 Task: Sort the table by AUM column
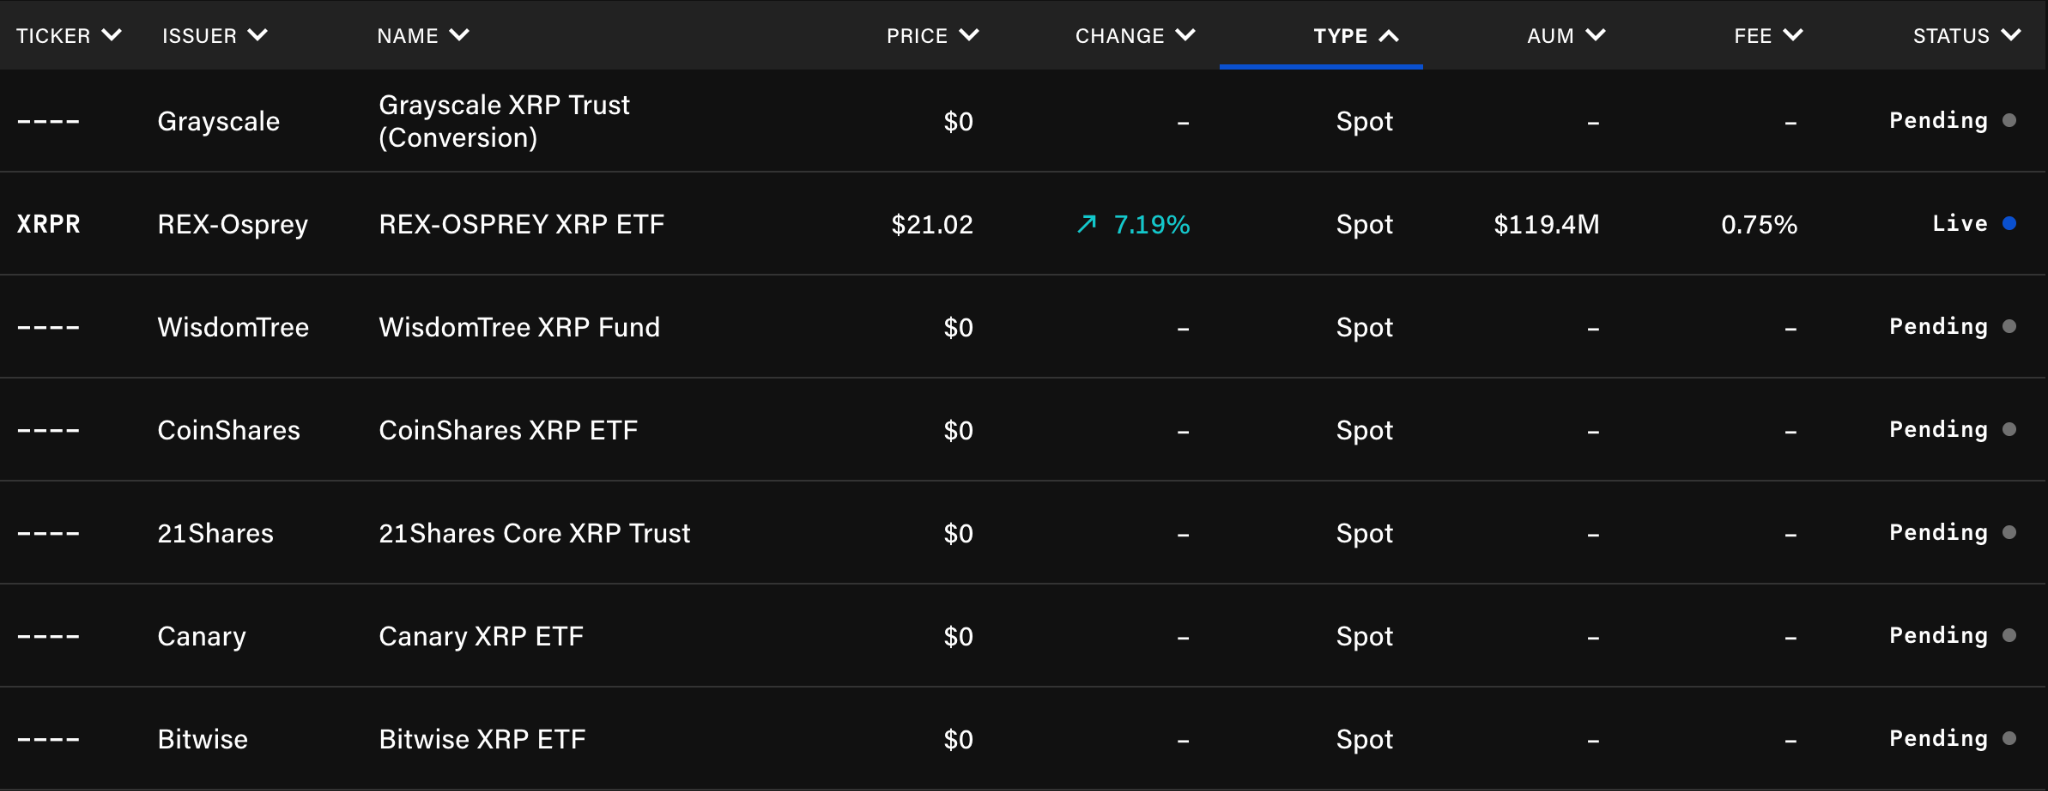pyautogui.click(x=1566, y=36)
